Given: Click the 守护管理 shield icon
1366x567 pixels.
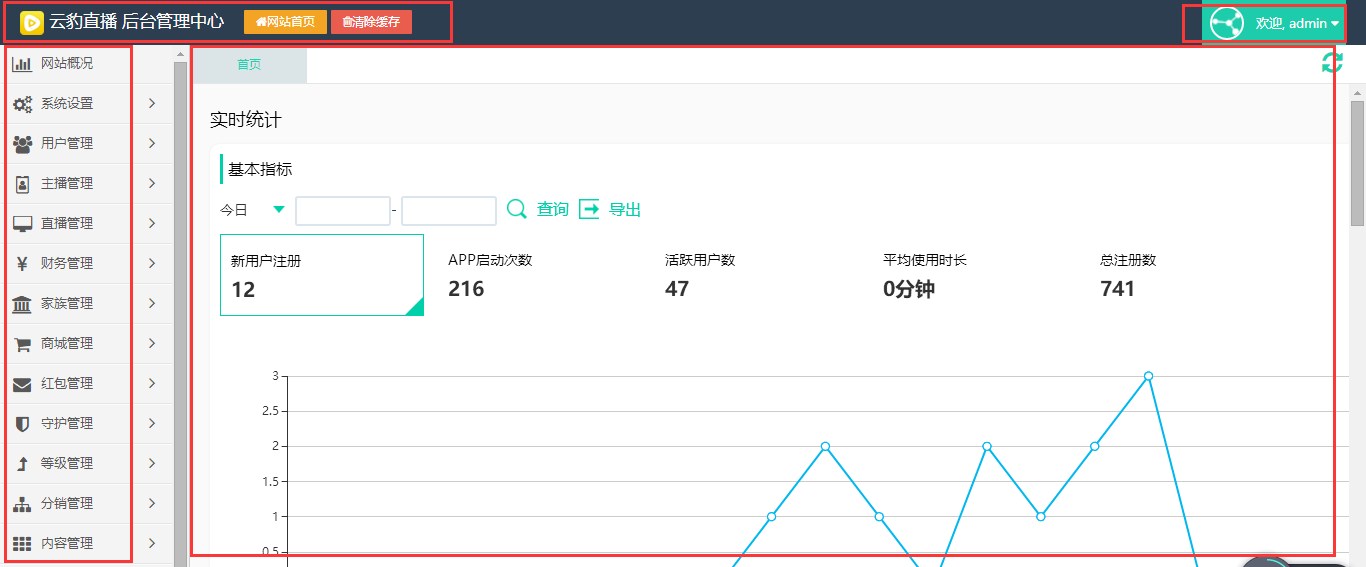Looking at the screenshot, I should (22, 424).
